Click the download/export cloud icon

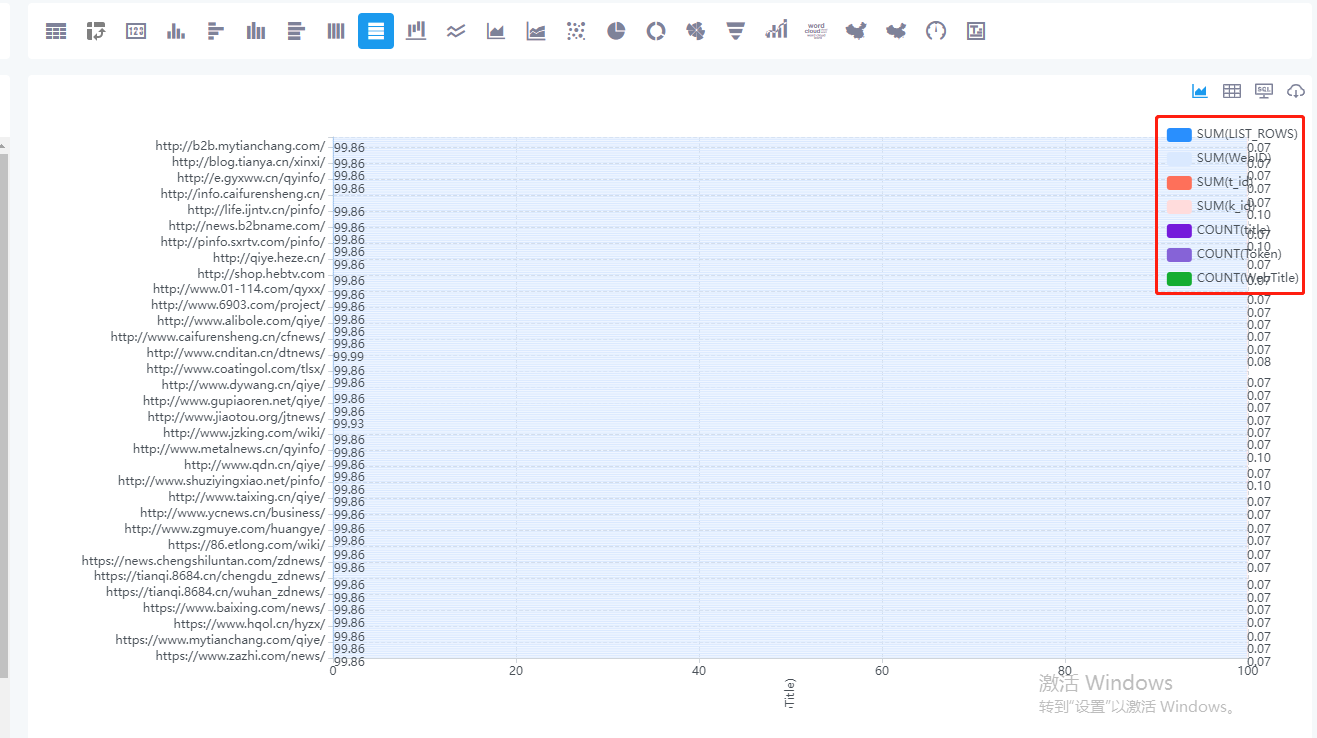click(x=1295, y=90)
